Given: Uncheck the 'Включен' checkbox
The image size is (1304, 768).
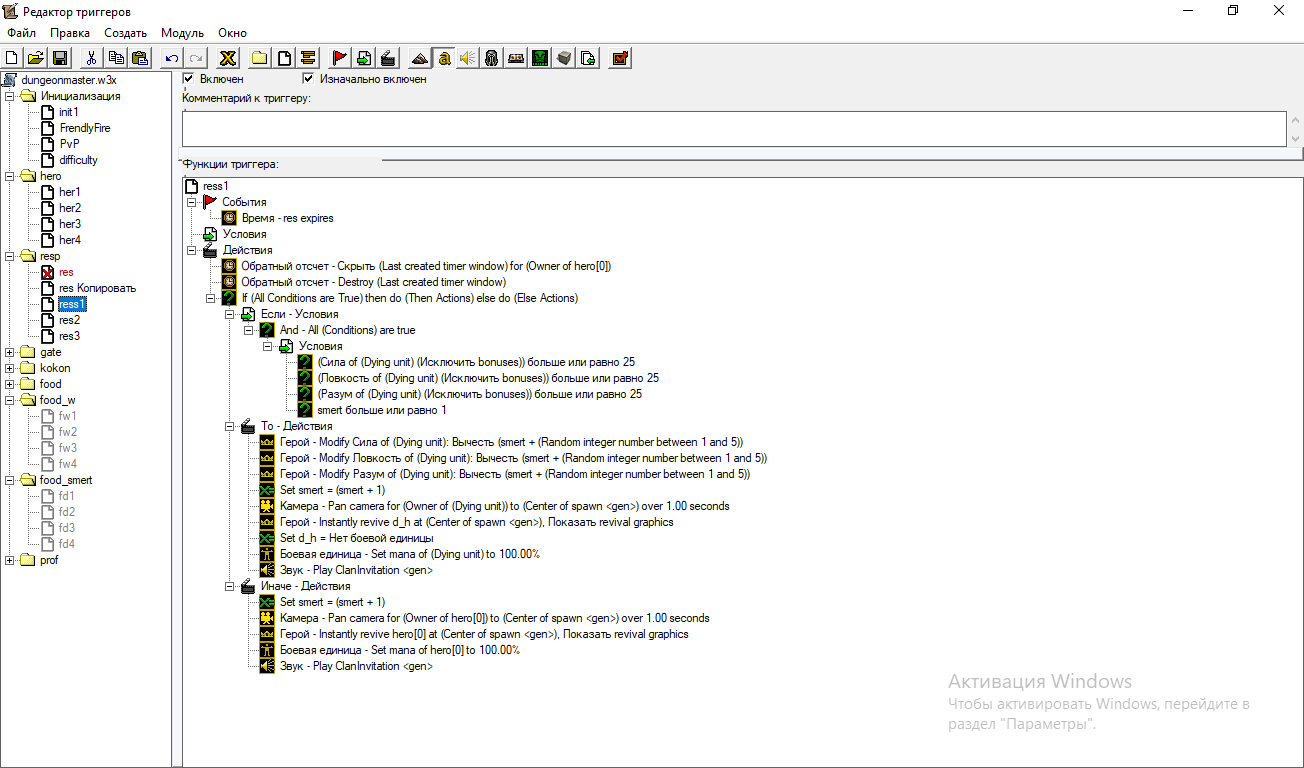Looking at the screenshot, I should [188, 78].
